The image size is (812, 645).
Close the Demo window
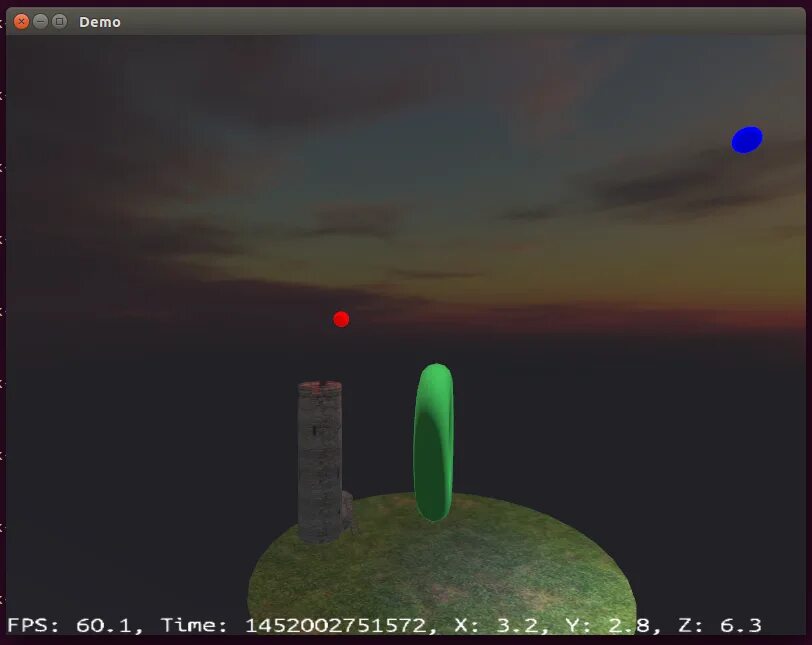[21, 22]
